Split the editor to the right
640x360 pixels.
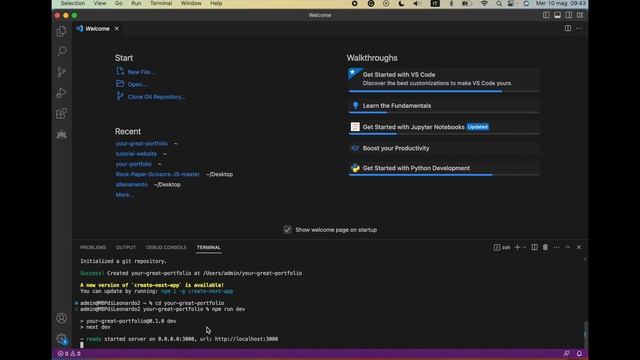(568, 28)
